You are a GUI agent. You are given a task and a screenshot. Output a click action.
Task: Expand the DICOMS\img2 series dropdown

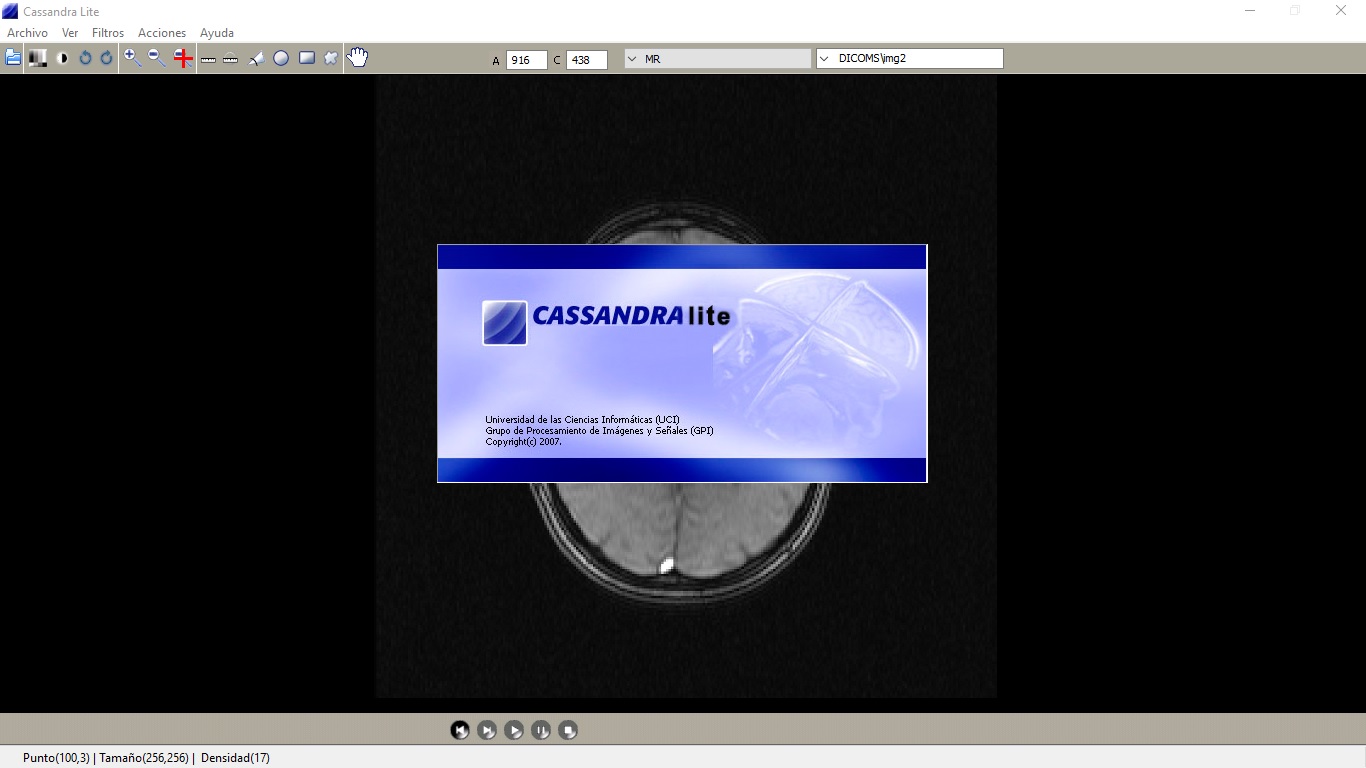[x=909, y=59]
